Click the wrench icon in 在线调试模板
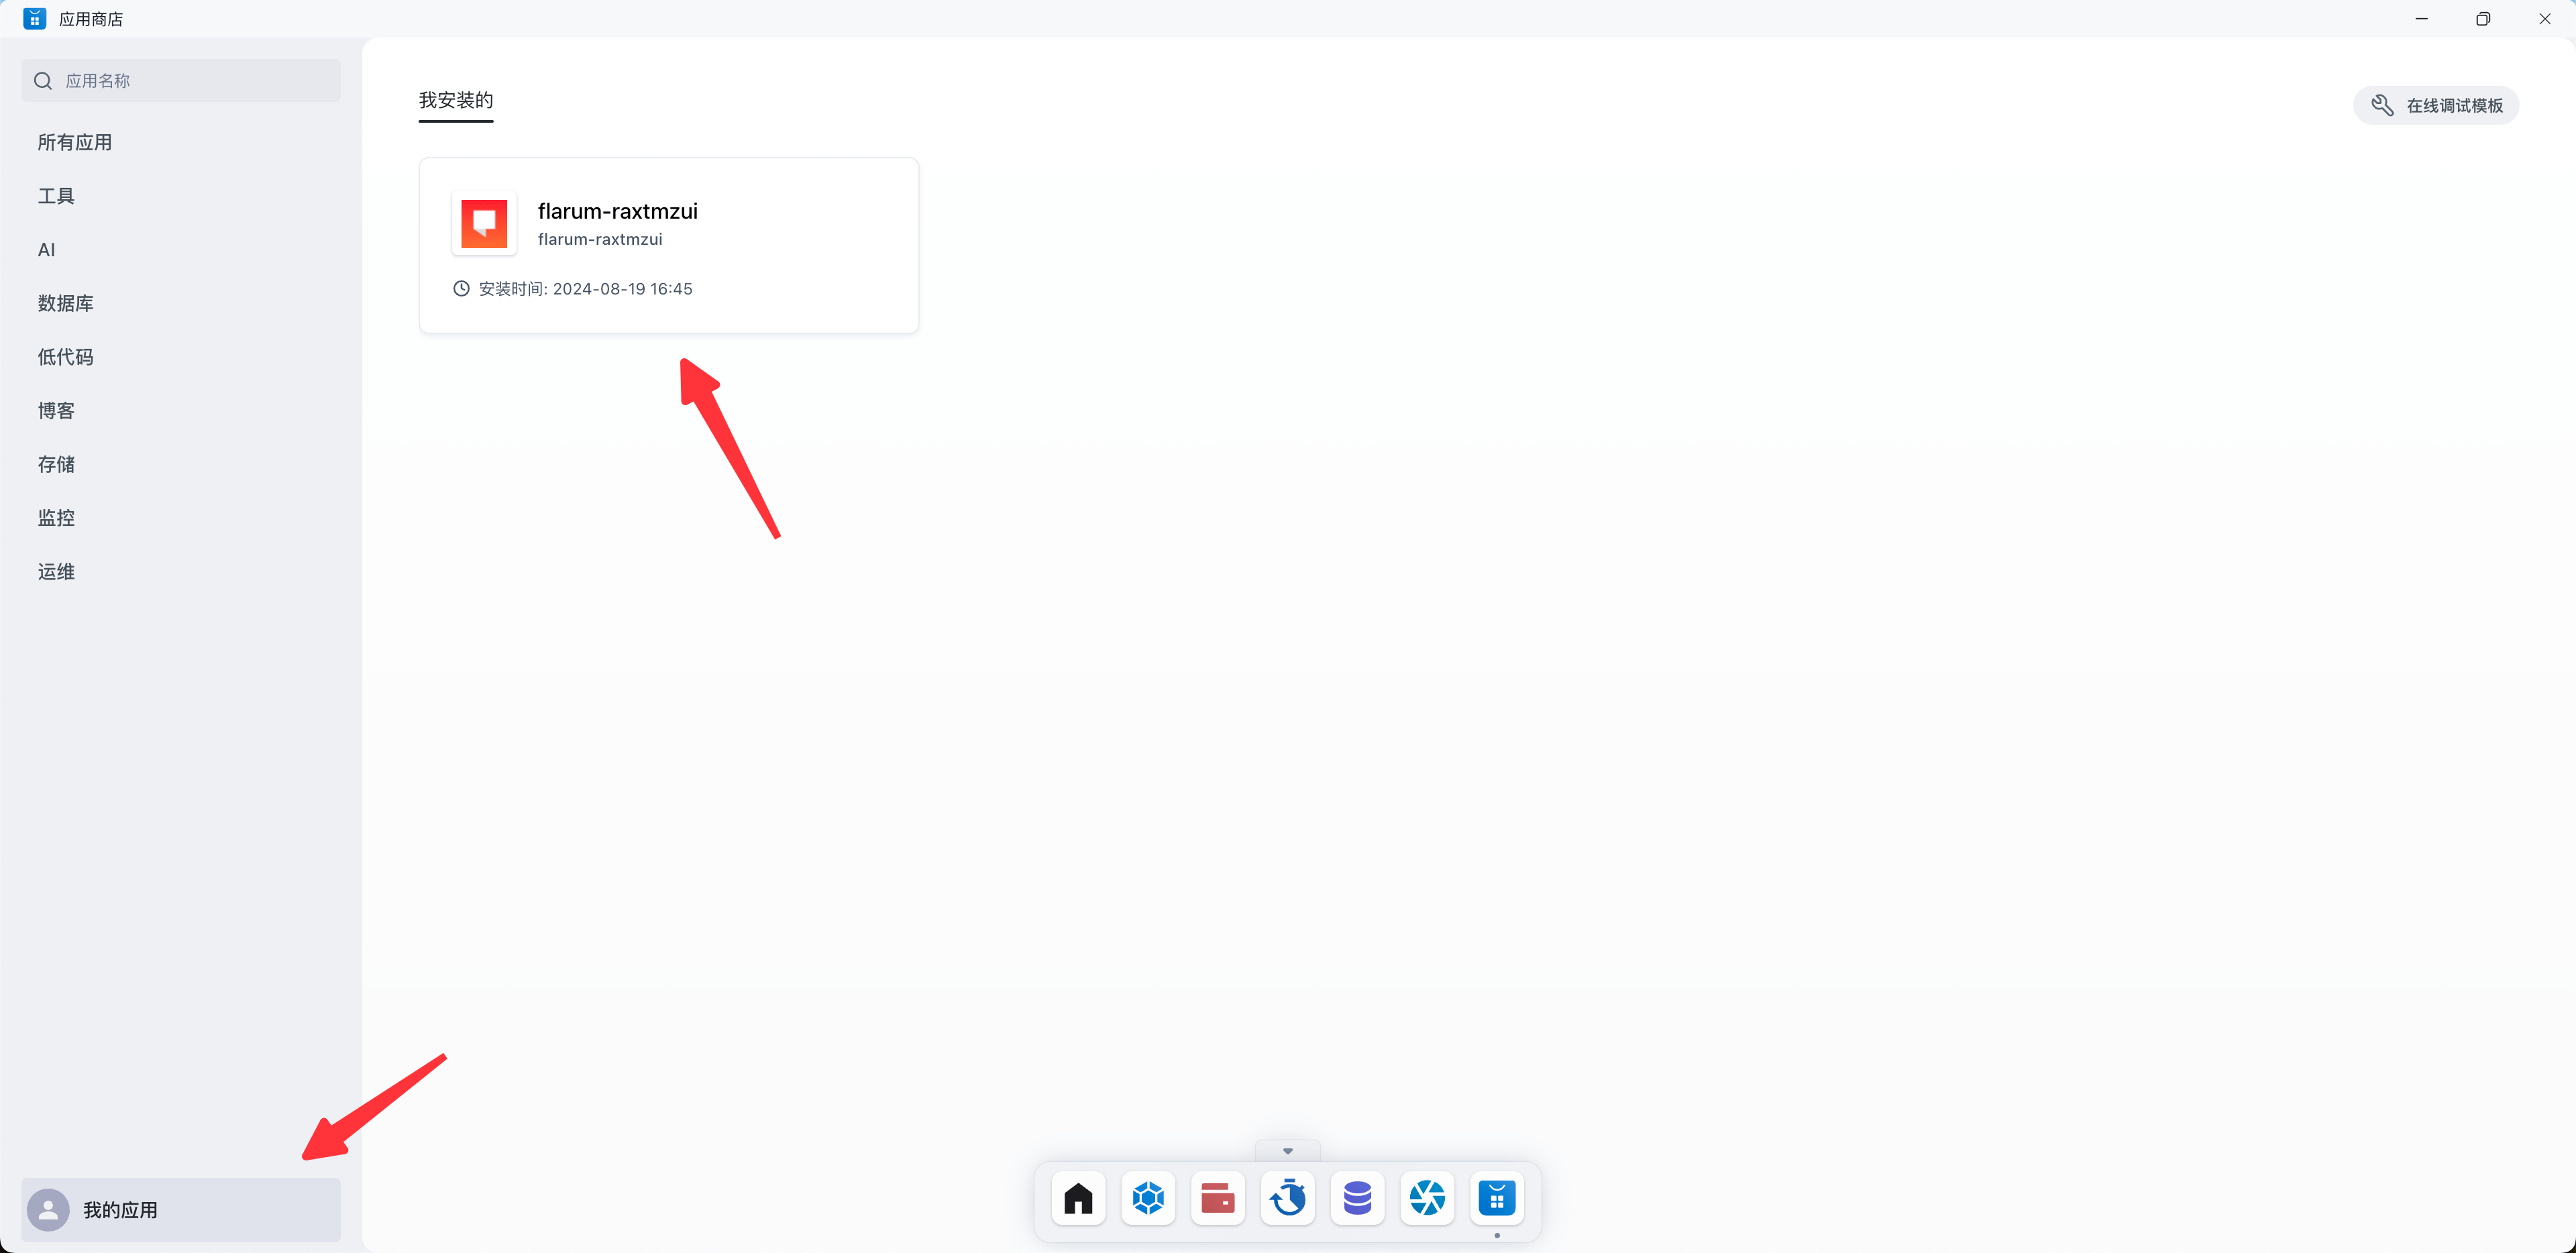 point(2382,105)
